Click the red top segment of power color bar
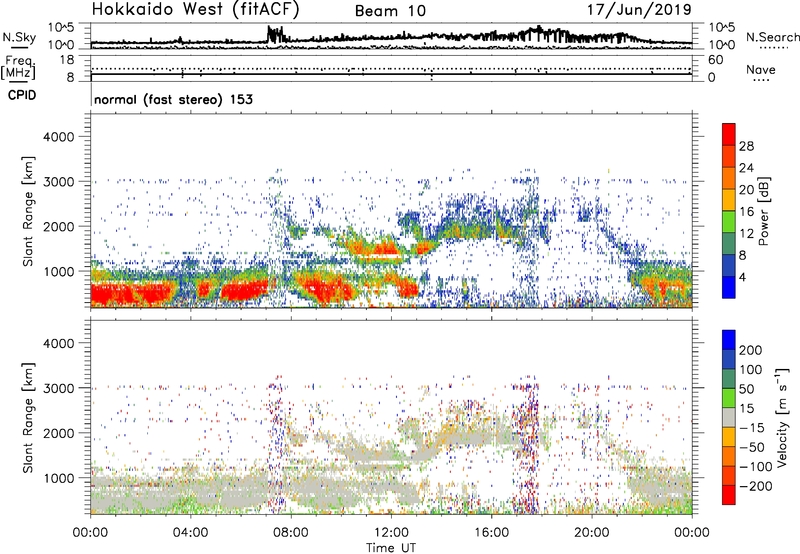Viewport: 800px width, 554px height. (x=729, y=134)
